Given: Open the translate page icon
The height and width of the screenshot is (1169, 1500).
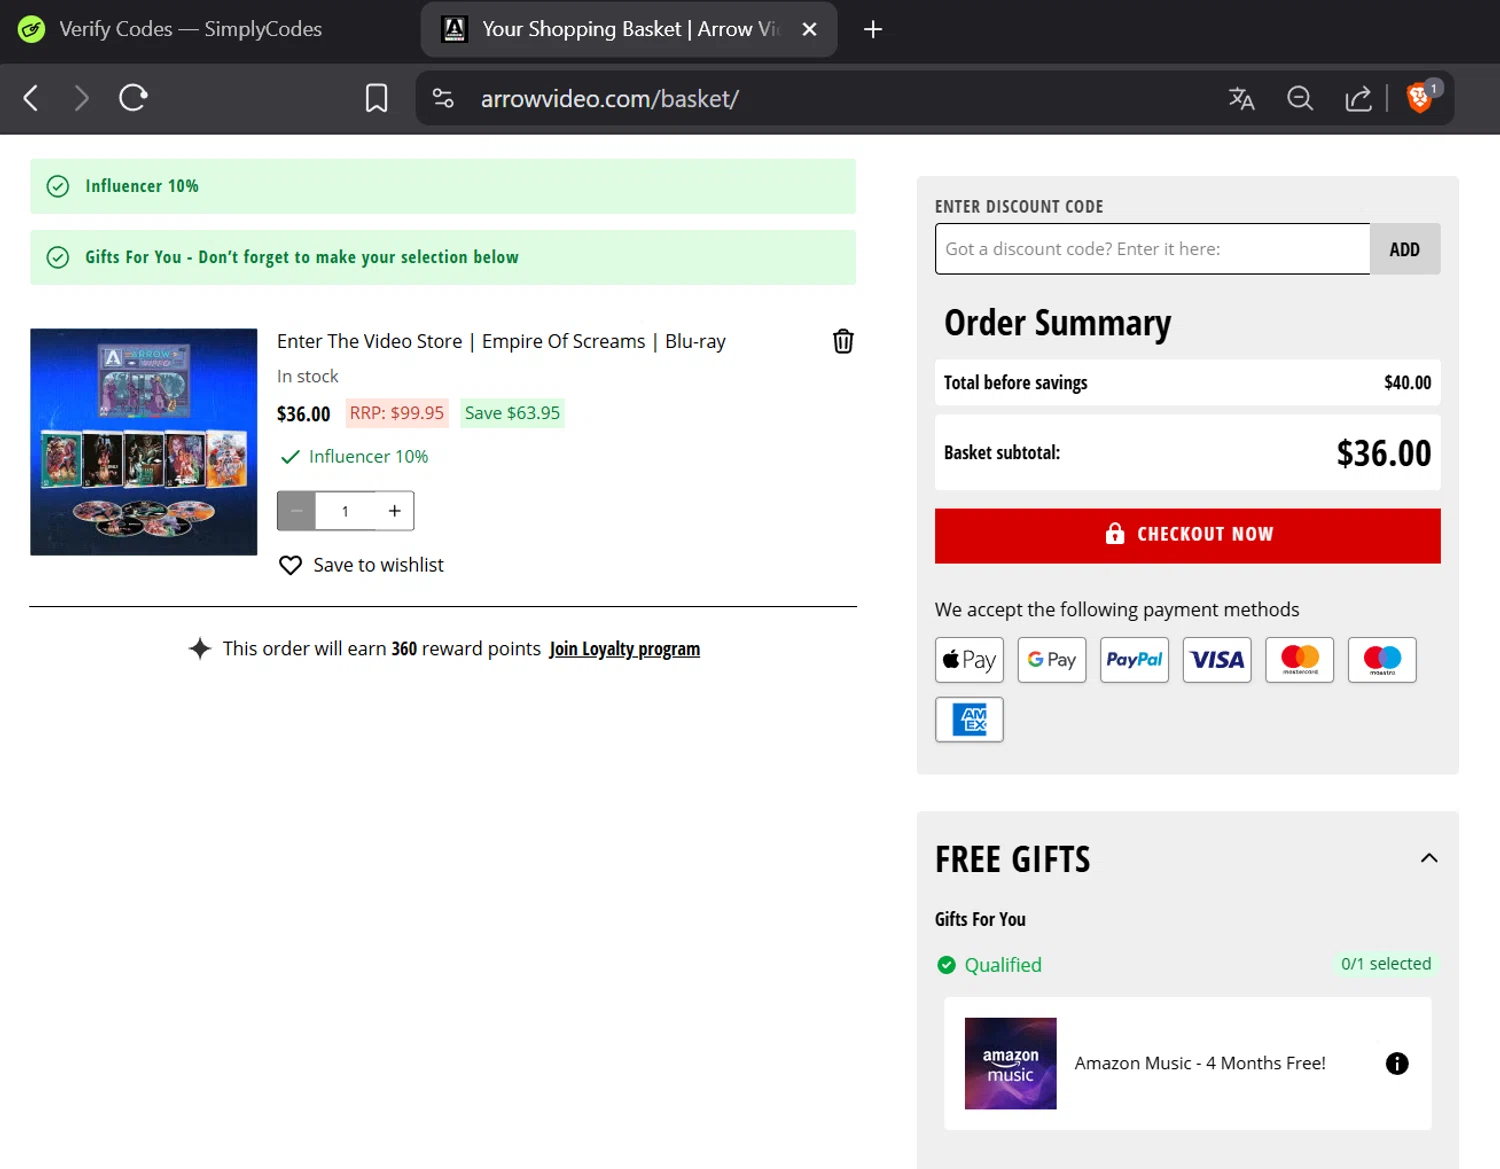Looking at the screenshot, I should (1241, 98).
